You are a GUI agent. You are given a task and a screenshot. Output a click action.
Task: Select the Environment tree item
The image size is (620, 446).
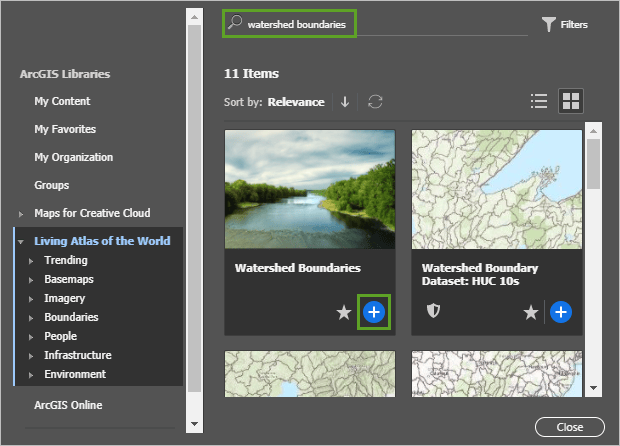75,374
